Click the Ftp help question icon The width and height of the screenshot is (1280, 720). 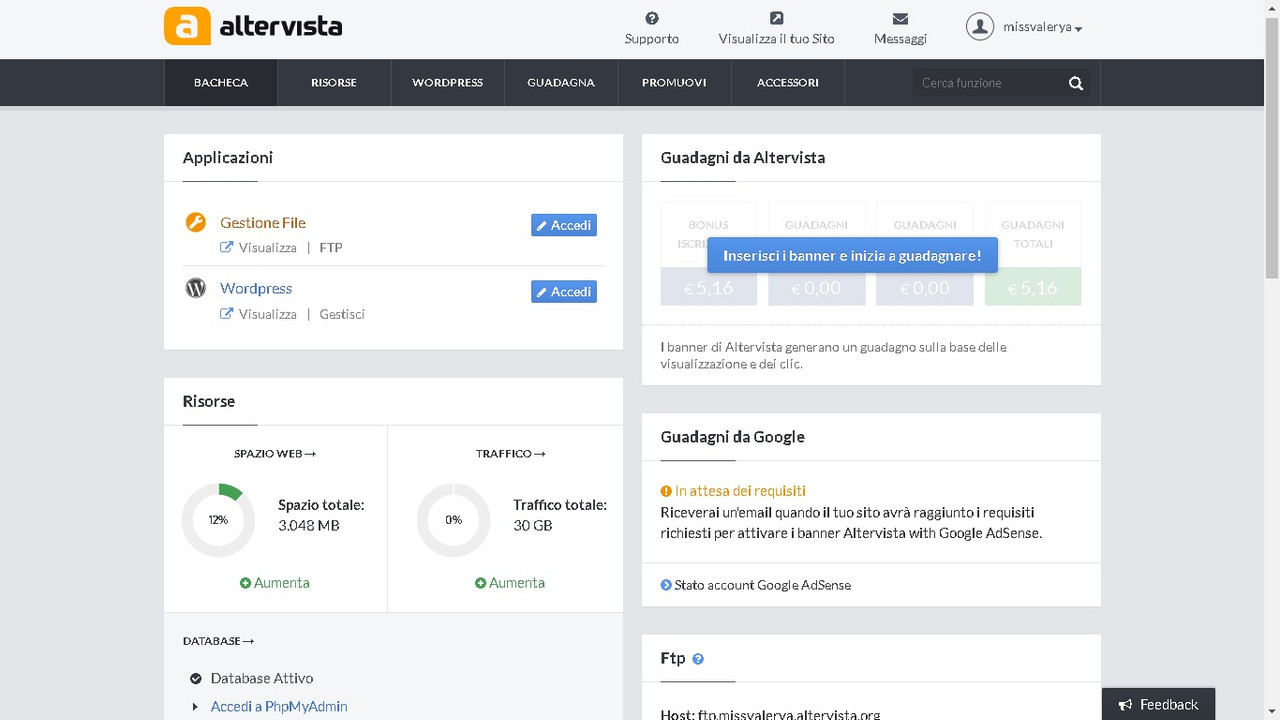[x=698, y=659]
